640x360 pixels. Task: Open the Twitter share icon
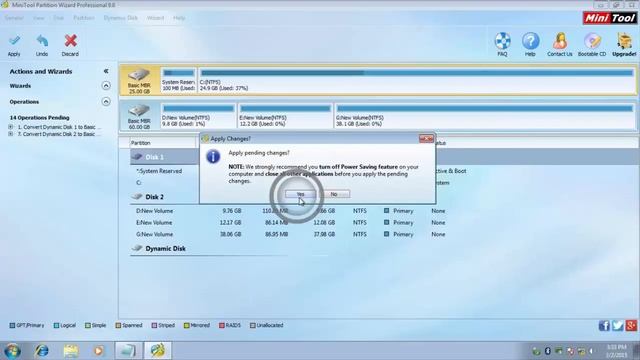coord(618,325)
